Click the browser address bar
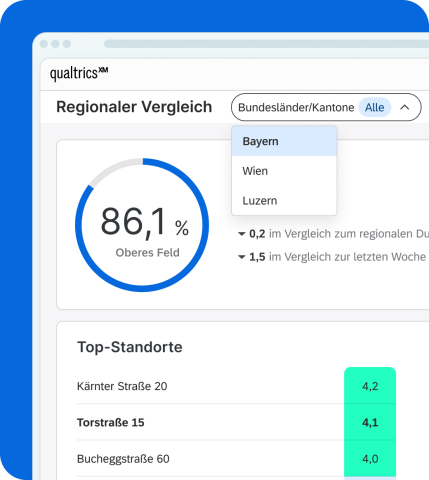 [x=266, y=44]
